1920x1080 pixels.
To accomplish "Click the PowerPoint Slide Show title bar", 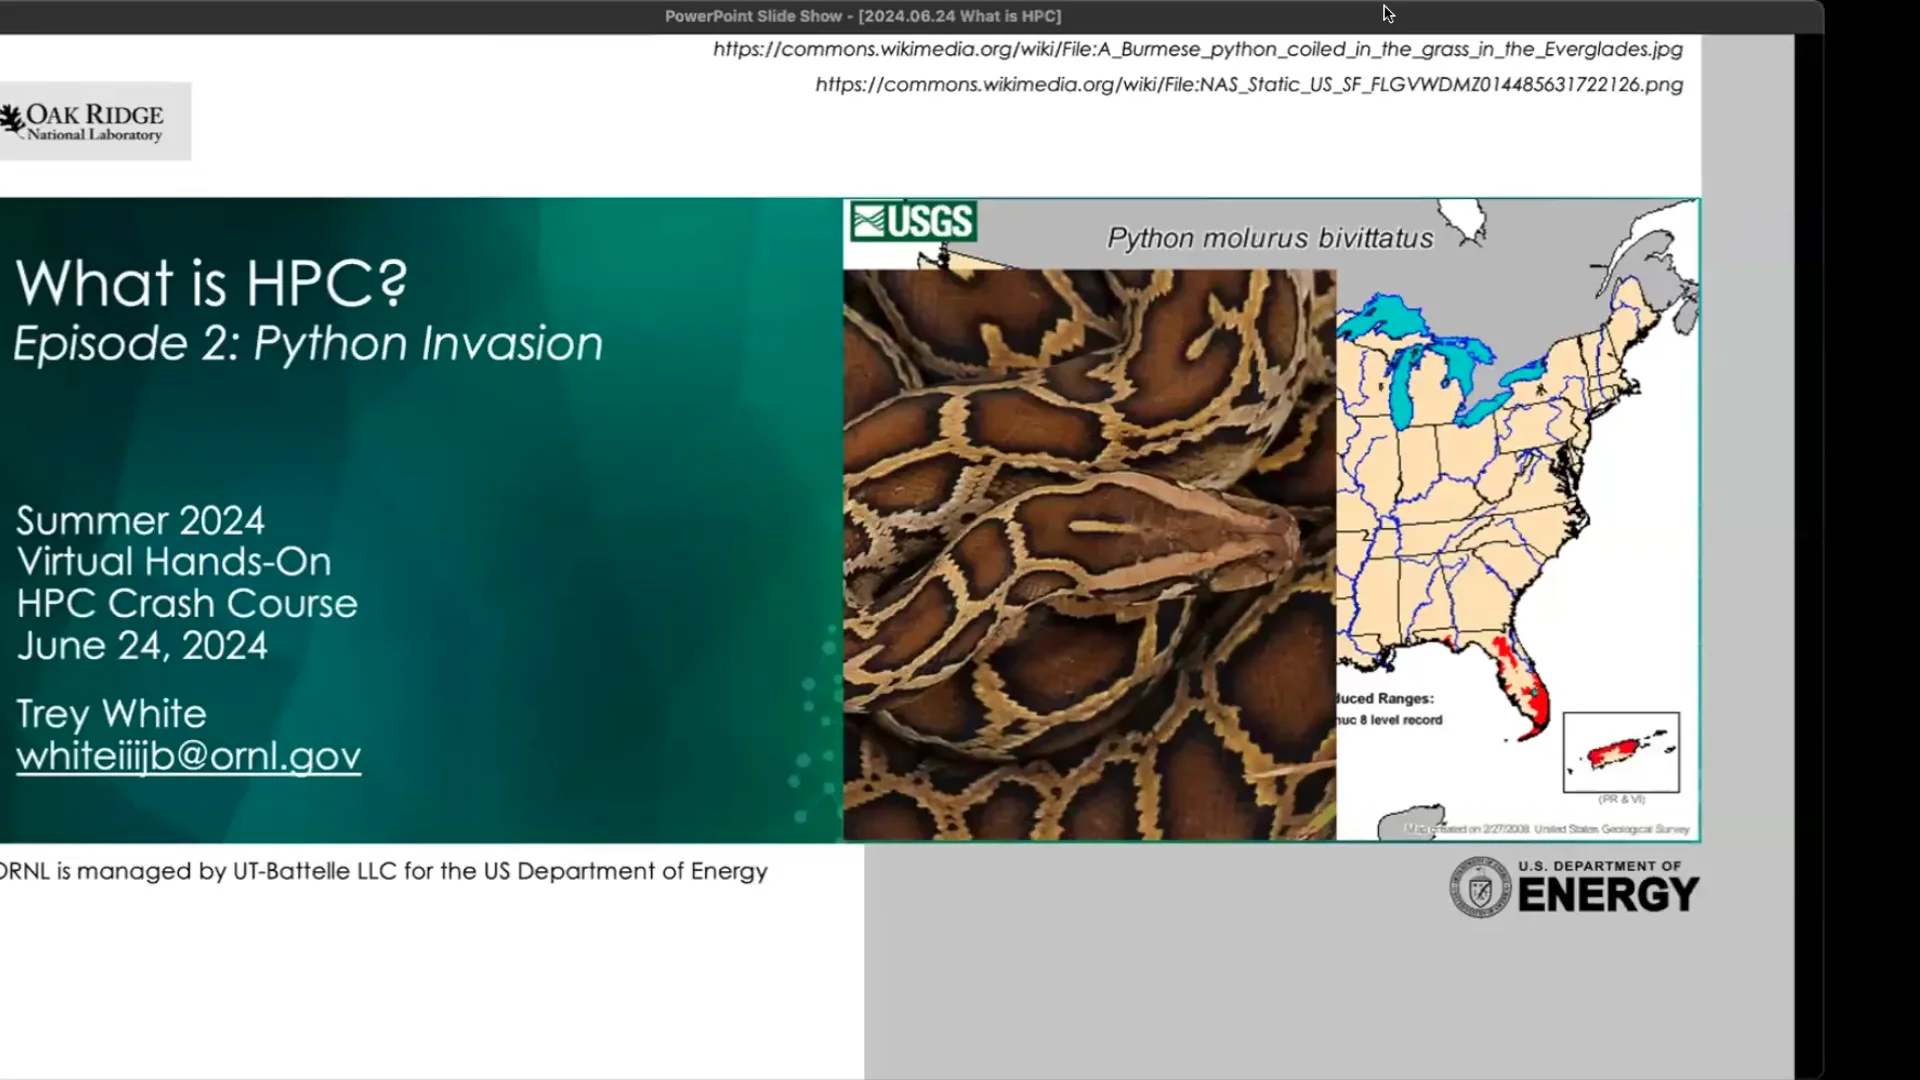I will [x=862, y=16].
